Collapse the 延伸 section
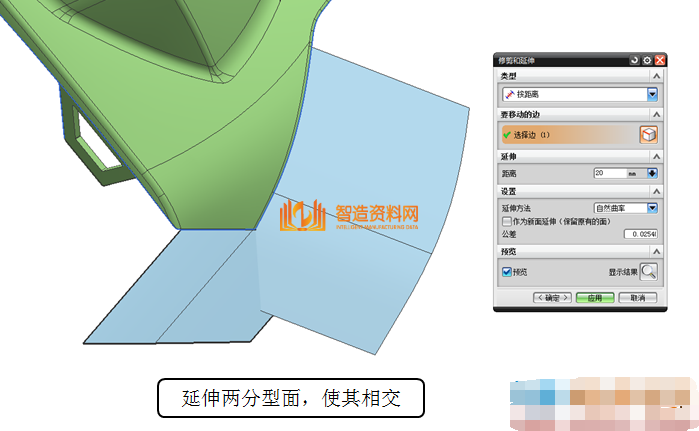Screen dimensions: 699x431 656,156
